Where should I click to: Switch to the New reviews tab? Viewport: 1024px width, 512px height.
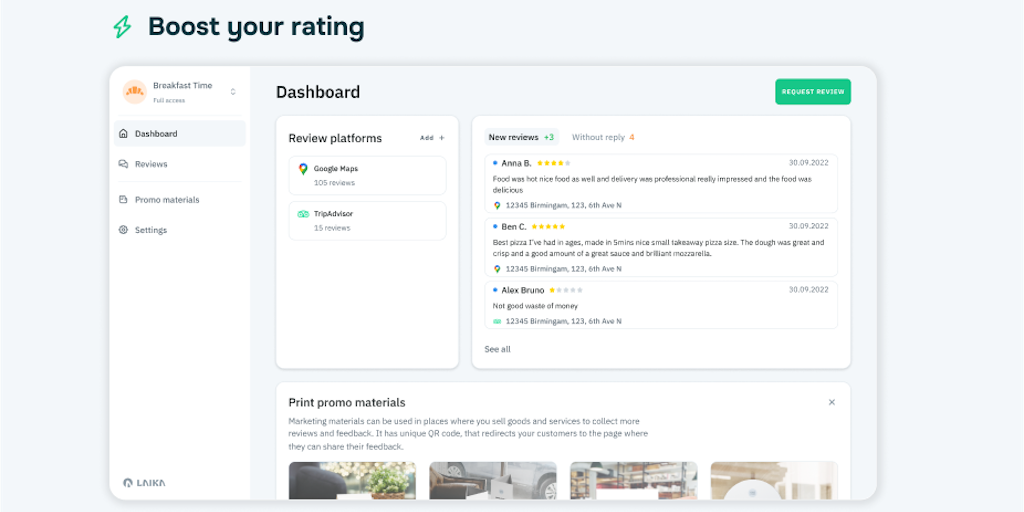pos(520,137)
